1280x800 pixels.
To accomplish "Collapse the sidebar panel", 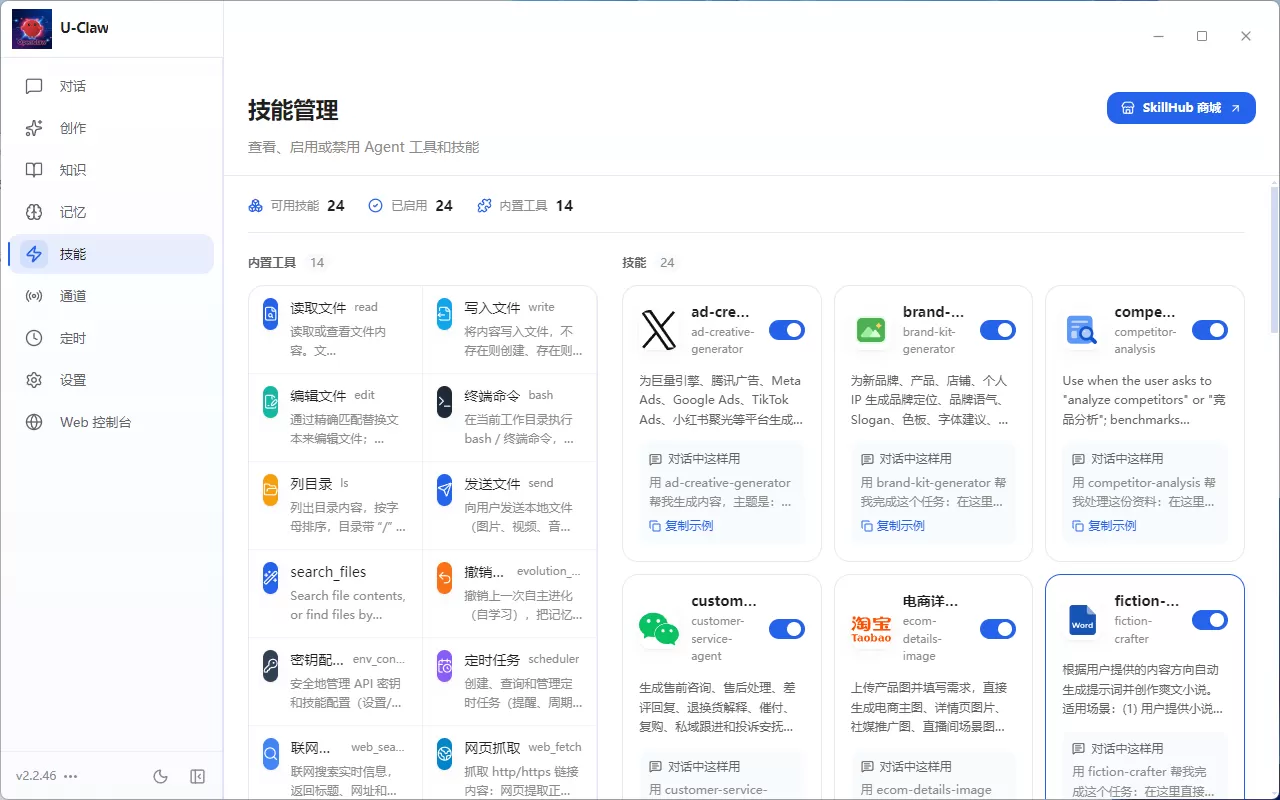I will point(197,776).
